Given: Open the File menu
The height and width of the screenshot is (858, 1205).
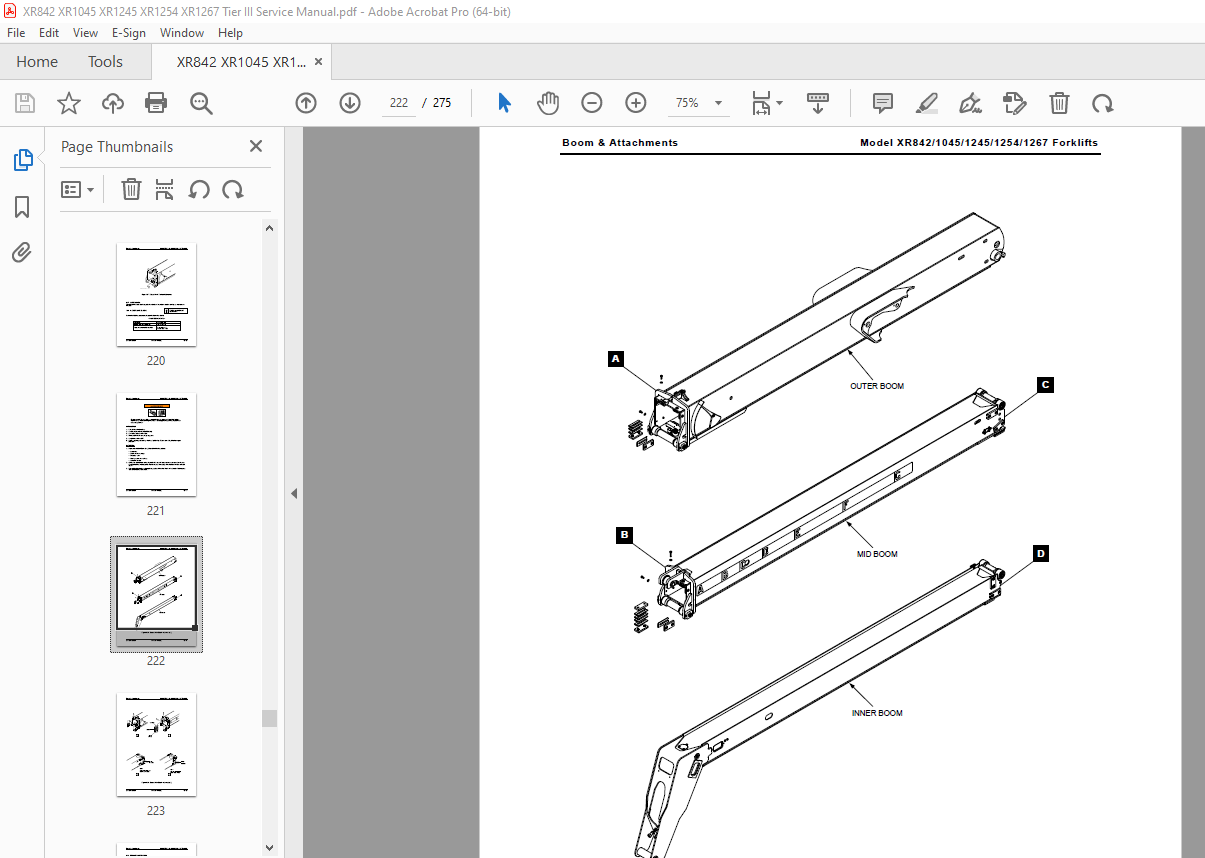Looking at the screenshot, I should point(16,32).
